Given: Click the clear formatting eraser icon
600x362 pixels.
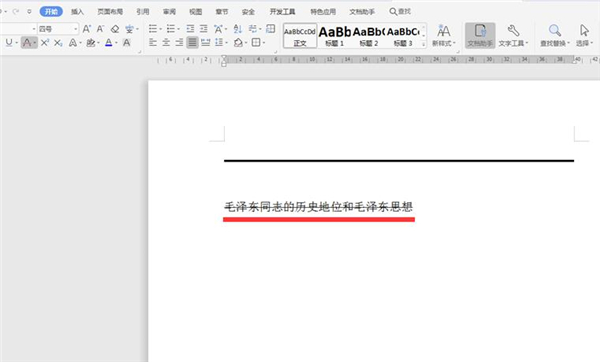Looking at the screenshot, I should point(115,29).
